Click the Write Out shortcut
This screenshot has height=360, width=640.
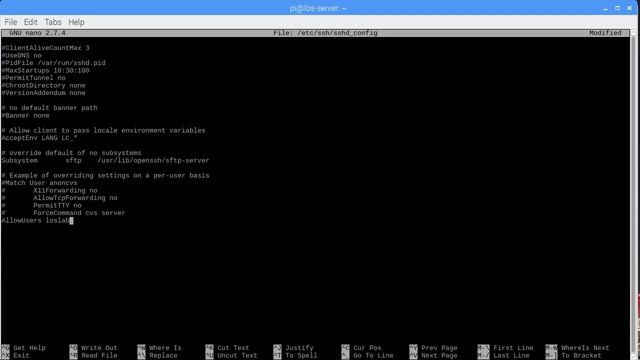click(93, 348)
